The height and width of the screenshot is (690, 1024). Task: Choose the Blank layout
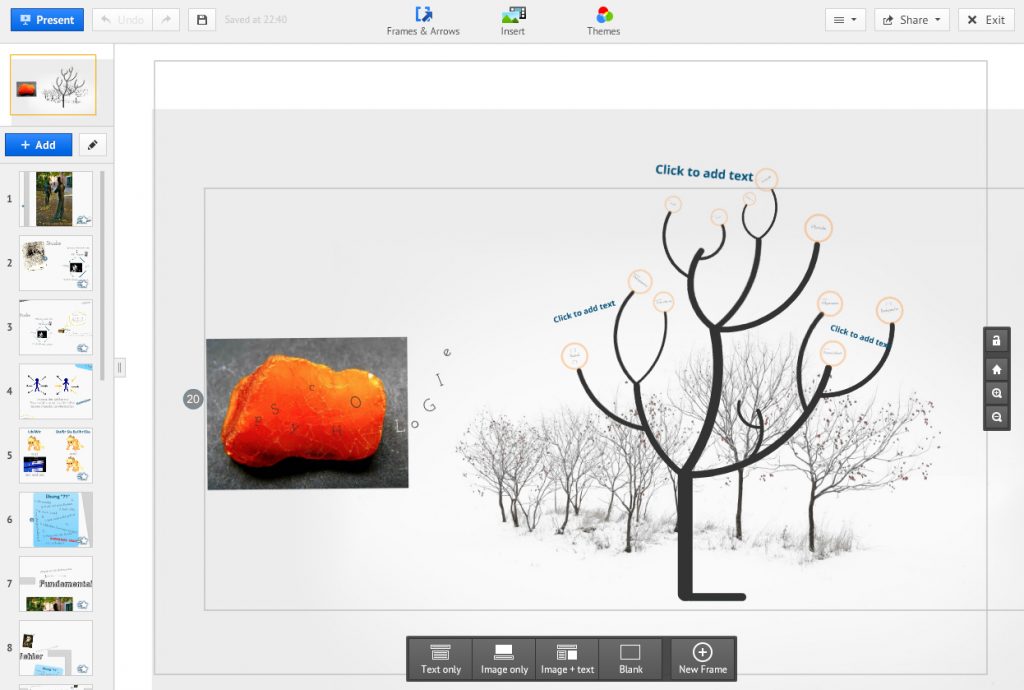pyautogui.click(x=631, y=659)
